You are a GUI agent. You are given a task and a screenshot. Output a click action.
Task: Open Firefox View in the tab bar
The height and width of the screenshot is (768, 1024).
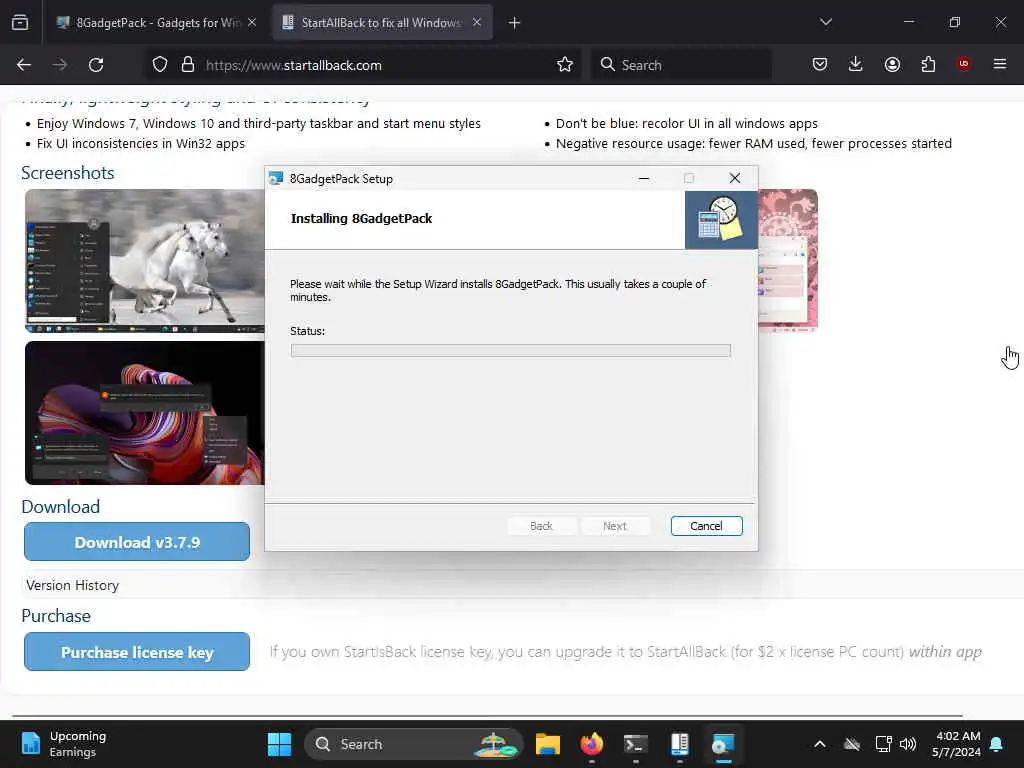point(20,23)
